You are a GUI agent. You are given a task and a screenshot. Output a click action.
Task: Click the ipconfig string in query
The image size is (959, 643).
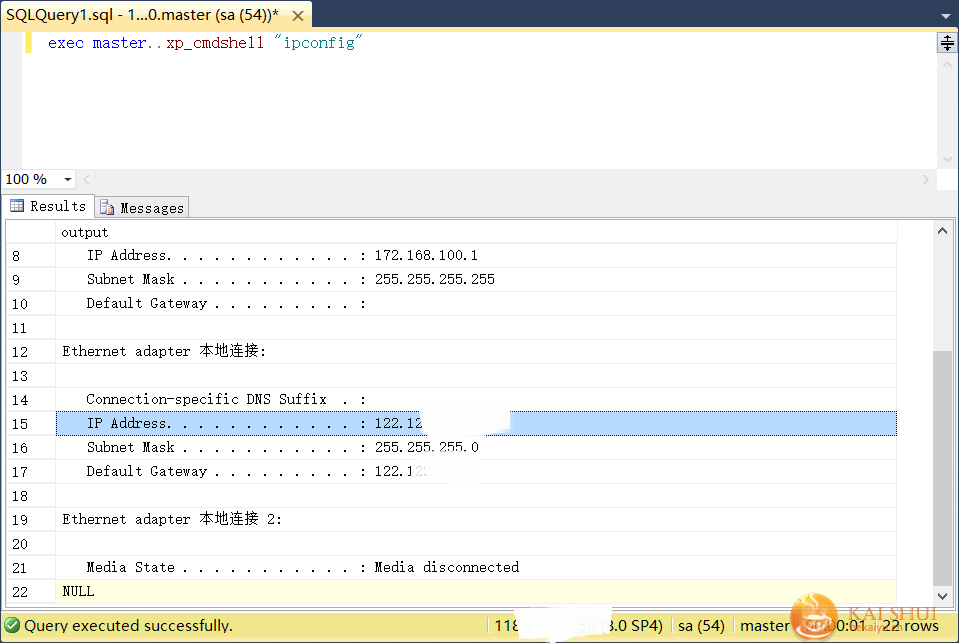pyautogui.click(x=318, y=42)
